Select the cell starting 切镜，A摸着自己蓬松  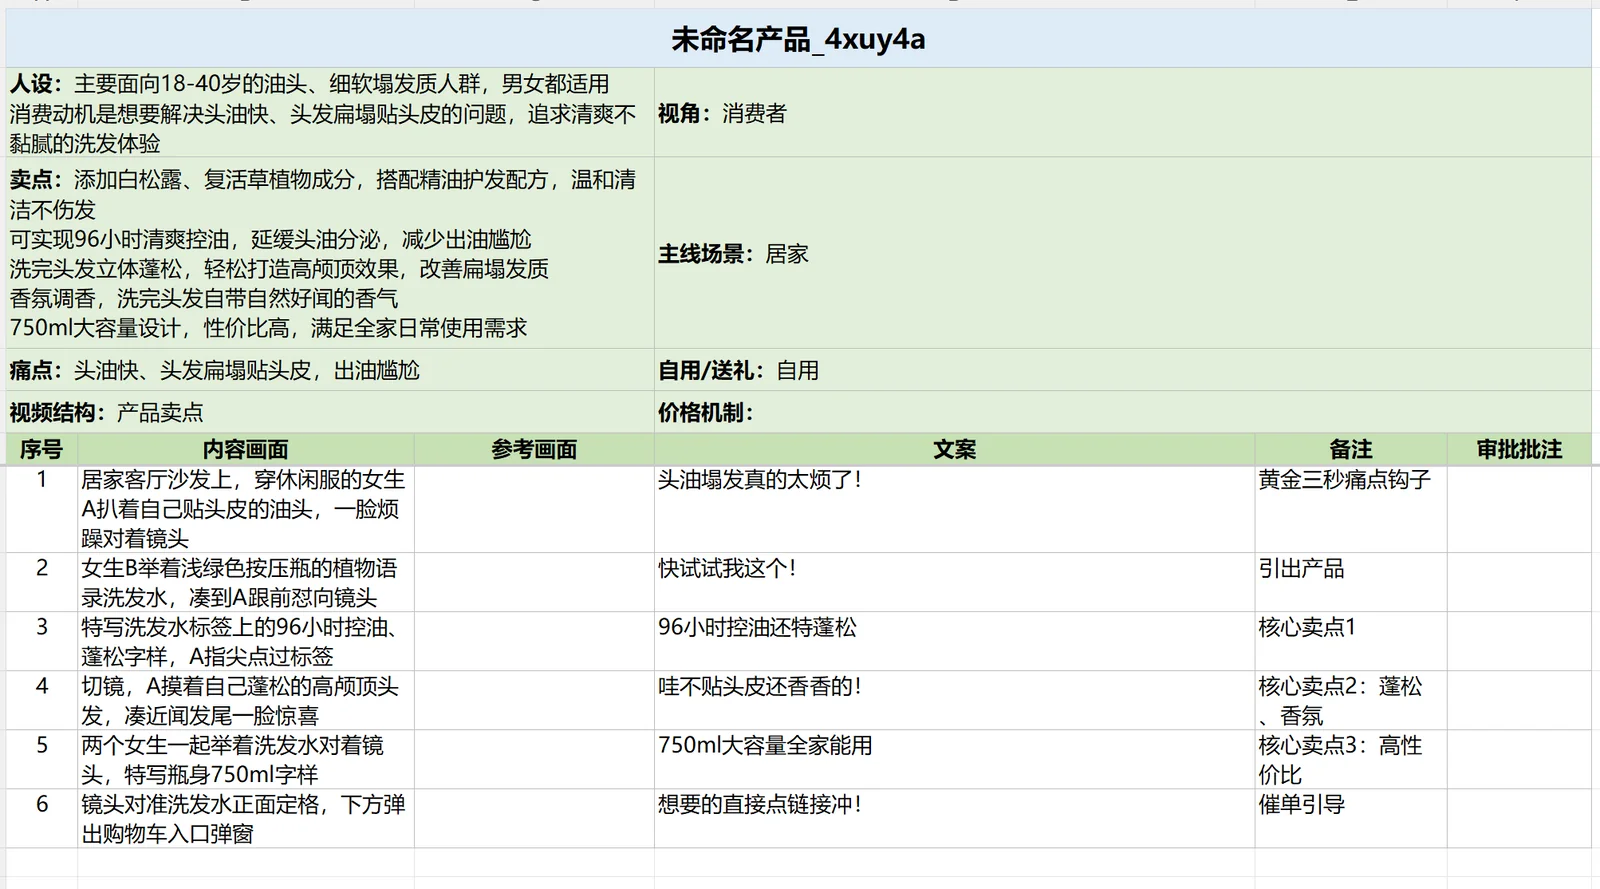tap(246, 700)
